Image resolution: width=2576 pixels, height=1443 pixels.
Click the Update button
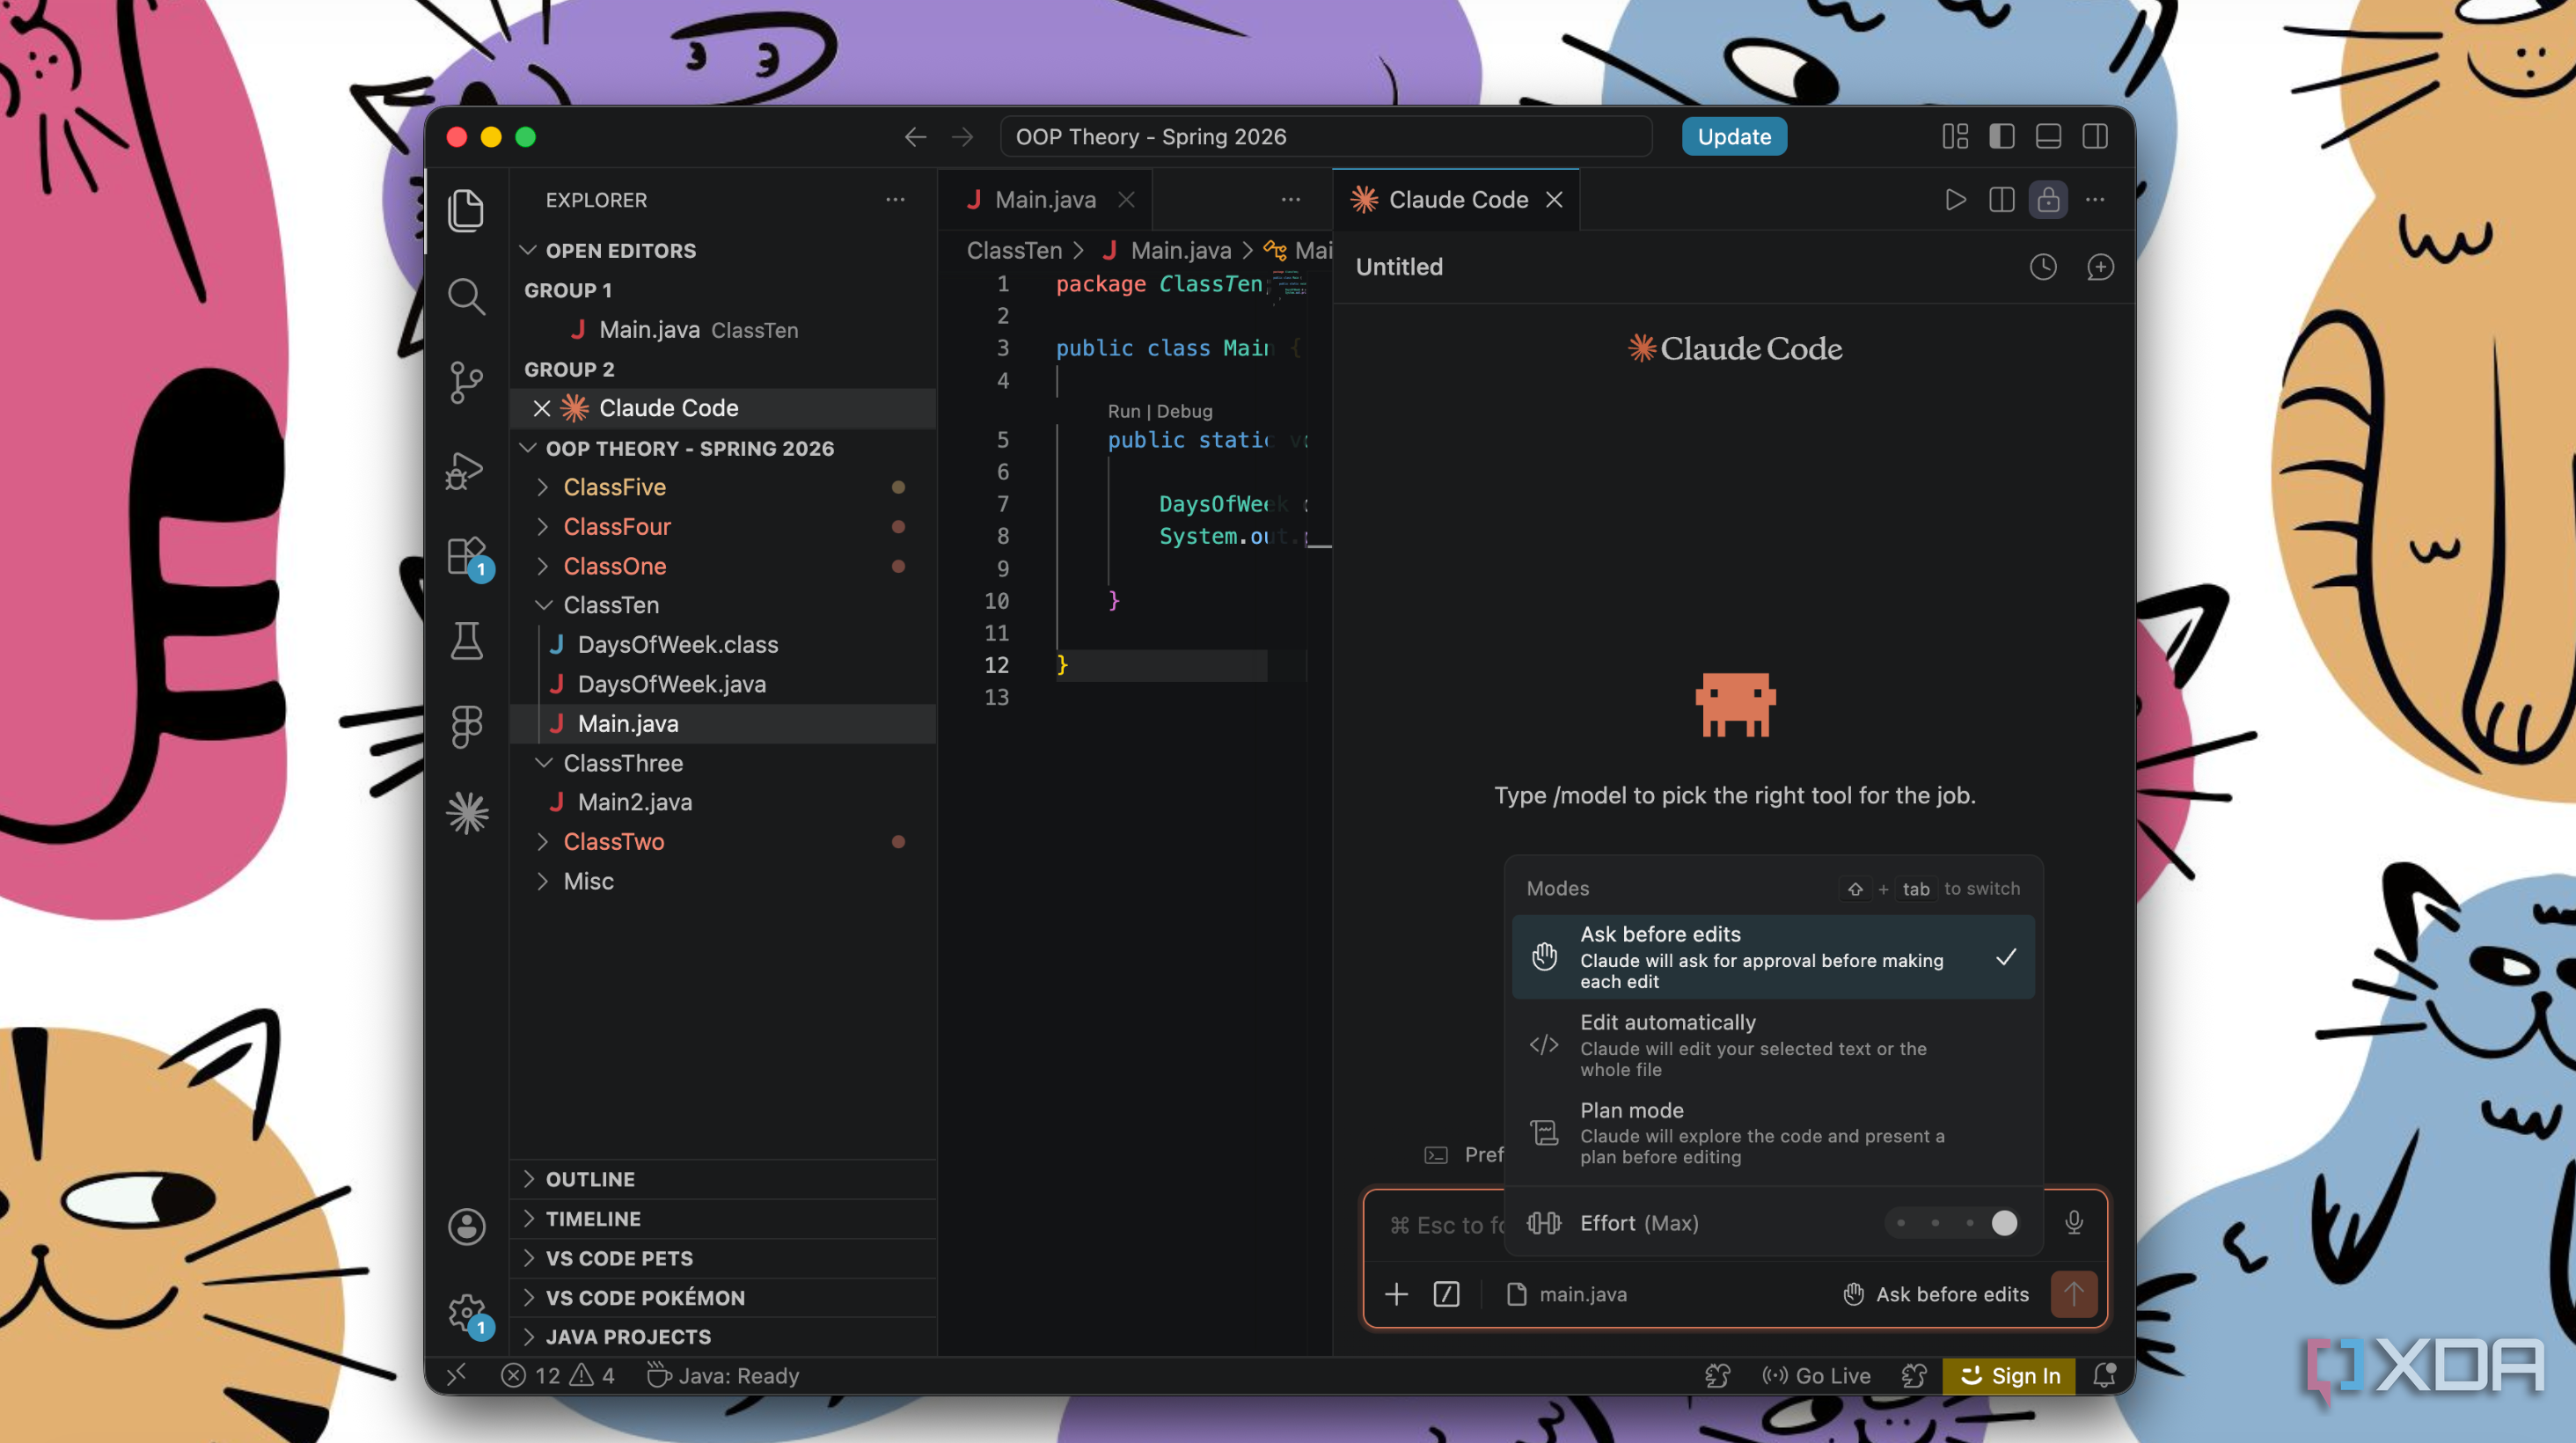(x=1734, y=137)
